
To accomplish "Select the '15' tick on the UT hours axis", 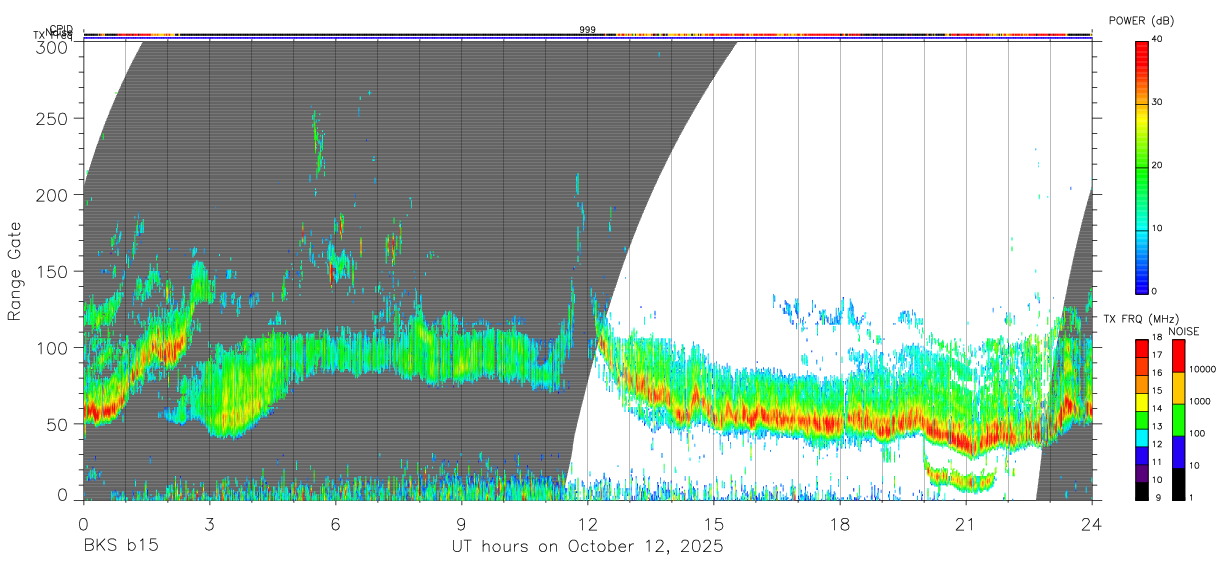I will pyautogui.click(x=714, y=524).
